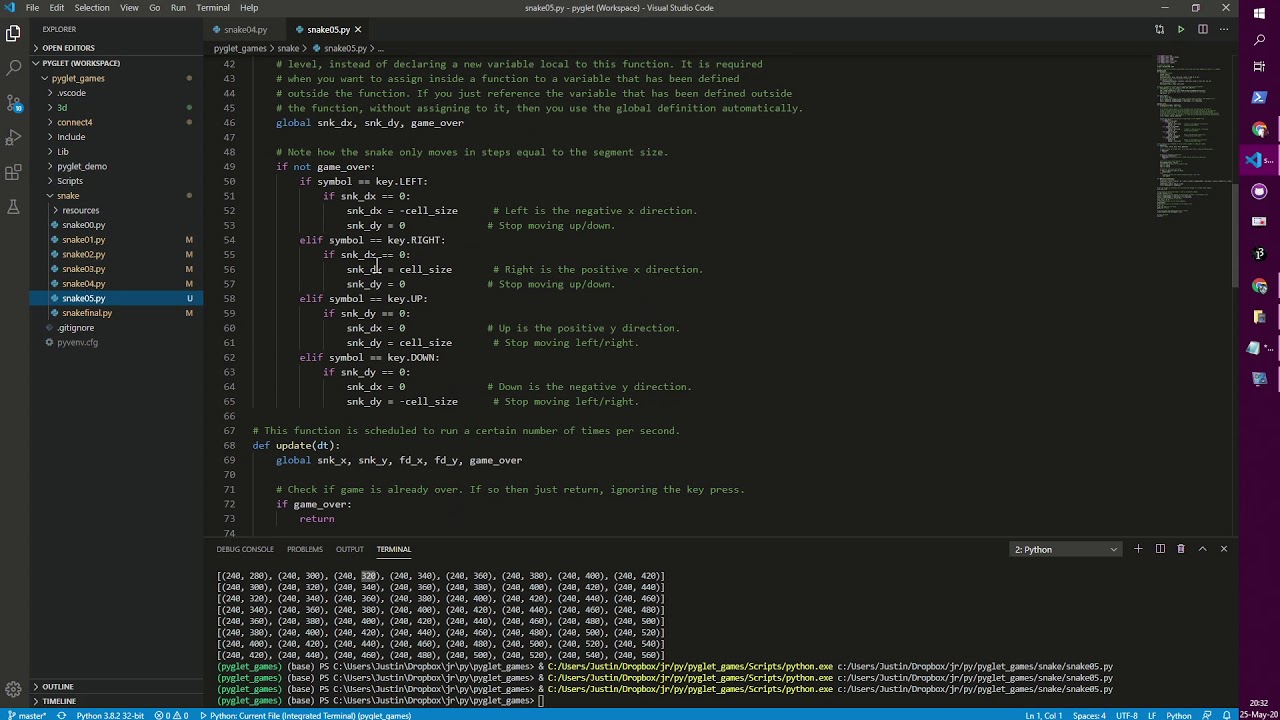Expand the connect4 folder
Image resolution: width=1280 pixels, height=720 pixels.
pos(74,122)
